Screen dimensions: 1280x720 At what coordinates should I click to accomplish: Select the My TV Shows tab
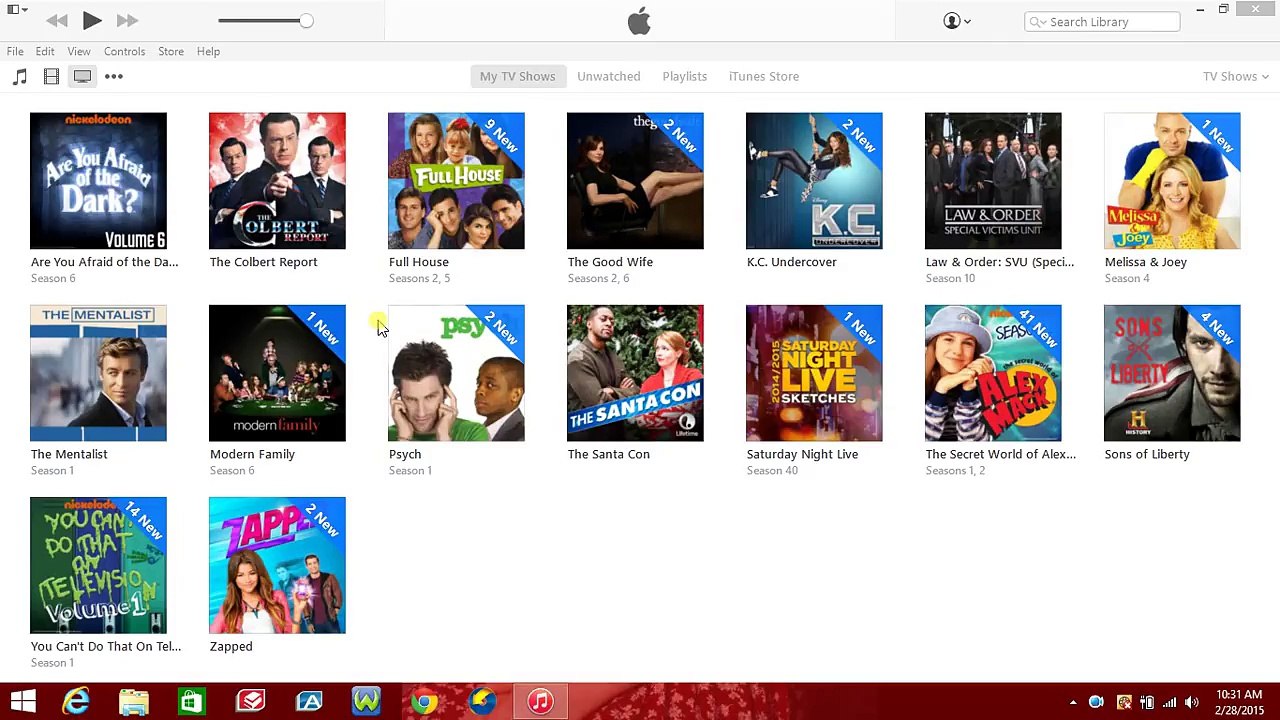coord(517,76)
